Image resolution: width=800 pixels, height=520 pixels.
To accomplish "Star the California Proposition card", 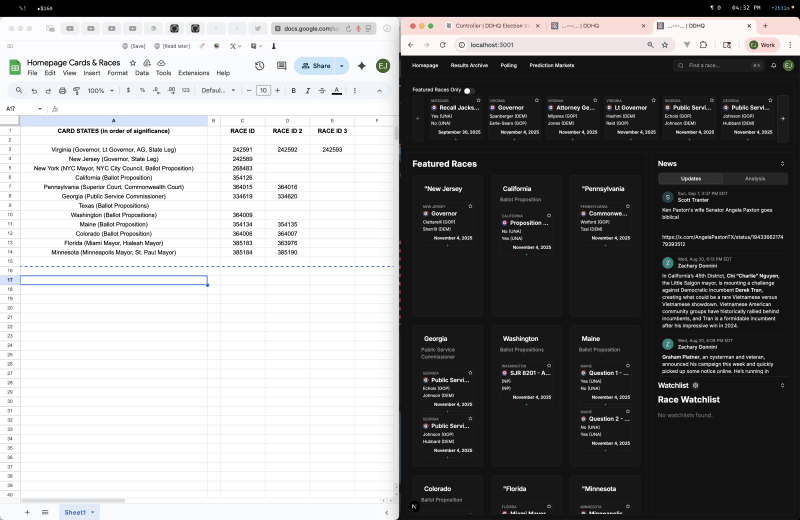I will [549, 215].
